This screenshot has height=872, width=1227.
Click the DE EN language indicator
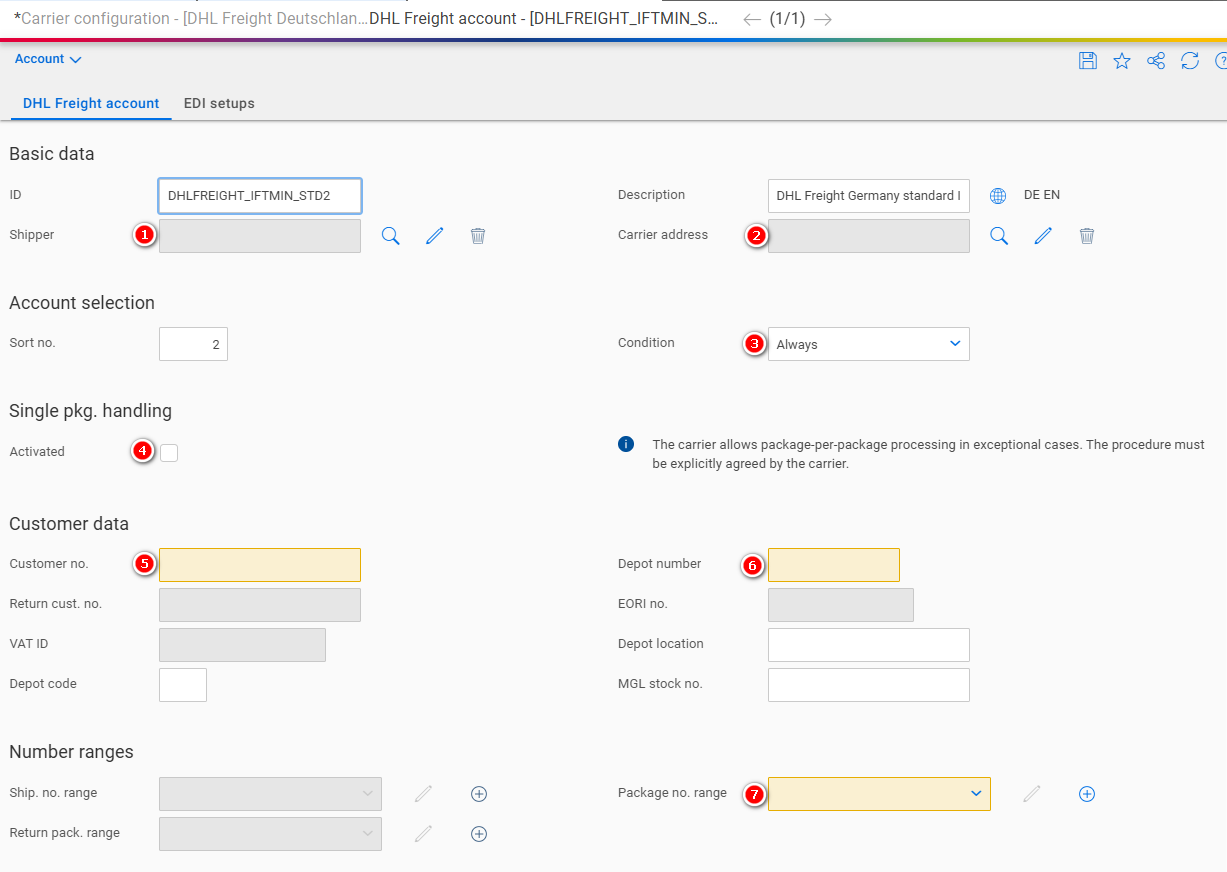(x=1042, y=195)
